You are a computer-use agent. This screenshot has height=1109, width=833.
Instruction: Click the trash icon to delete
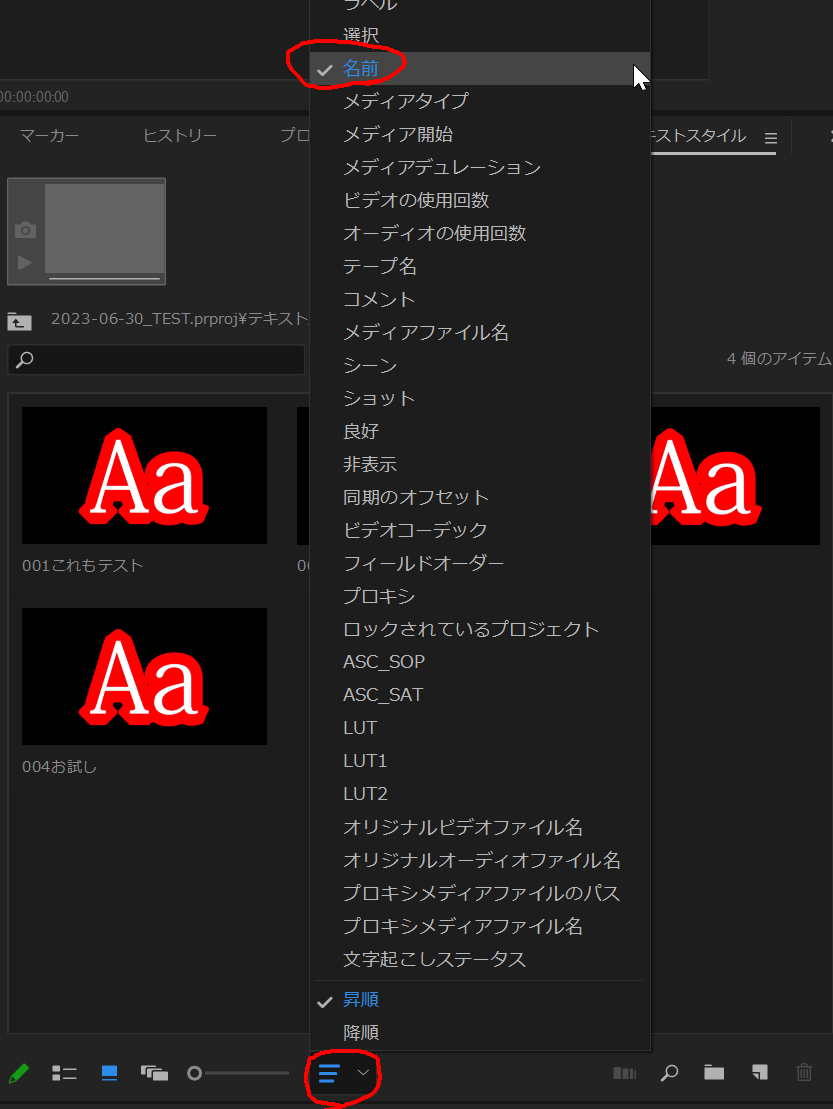tap(804, 1073)
